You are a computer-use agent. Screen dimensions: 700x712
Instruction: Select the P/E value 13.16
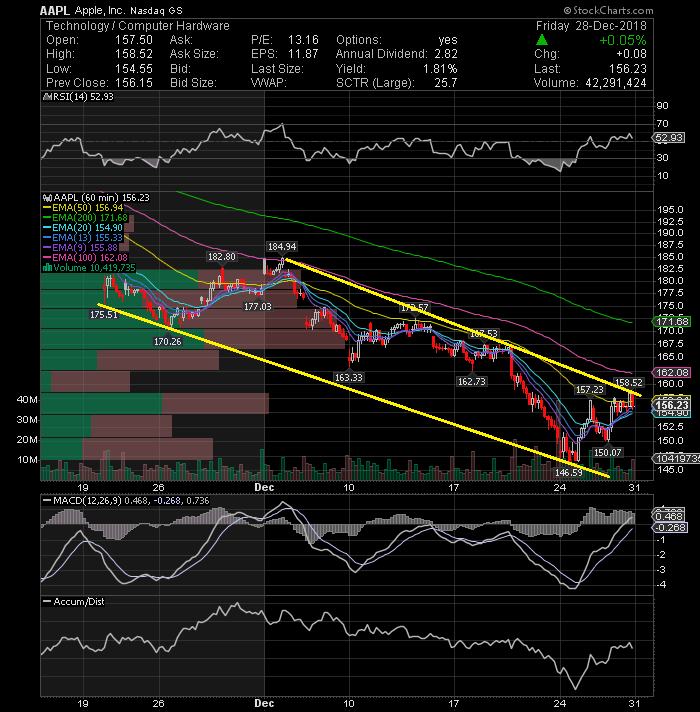303,40
